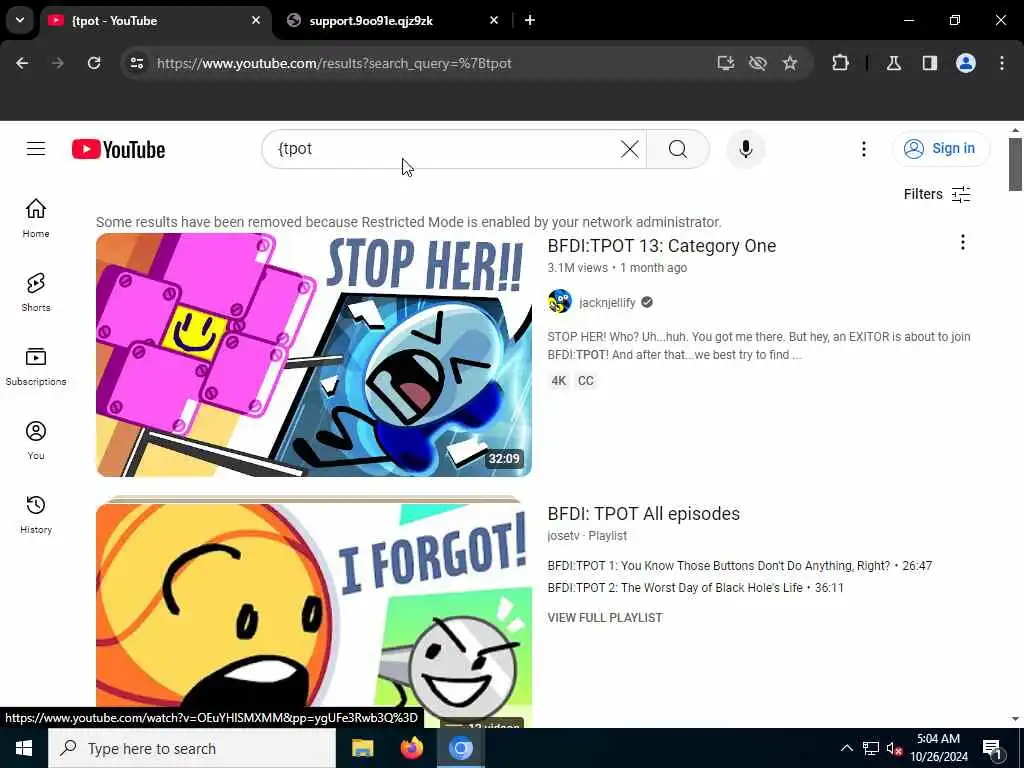Open the Filters options
The height and width of the screenshot is (768, 1024).
click(x=937, y=194)
